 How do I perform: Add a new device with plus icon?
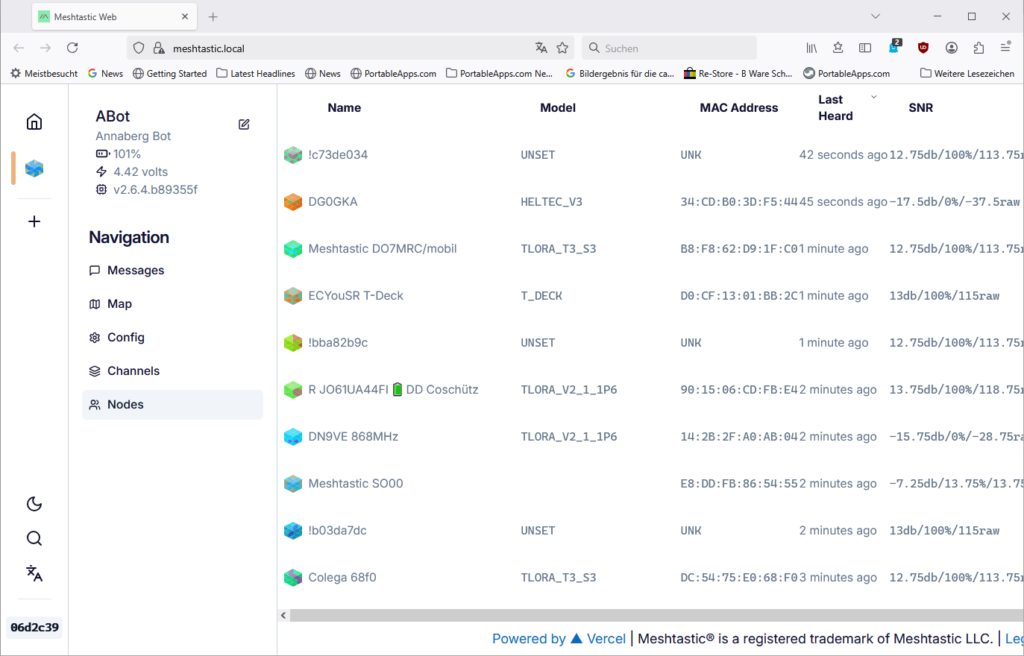[x=34, y=221]
